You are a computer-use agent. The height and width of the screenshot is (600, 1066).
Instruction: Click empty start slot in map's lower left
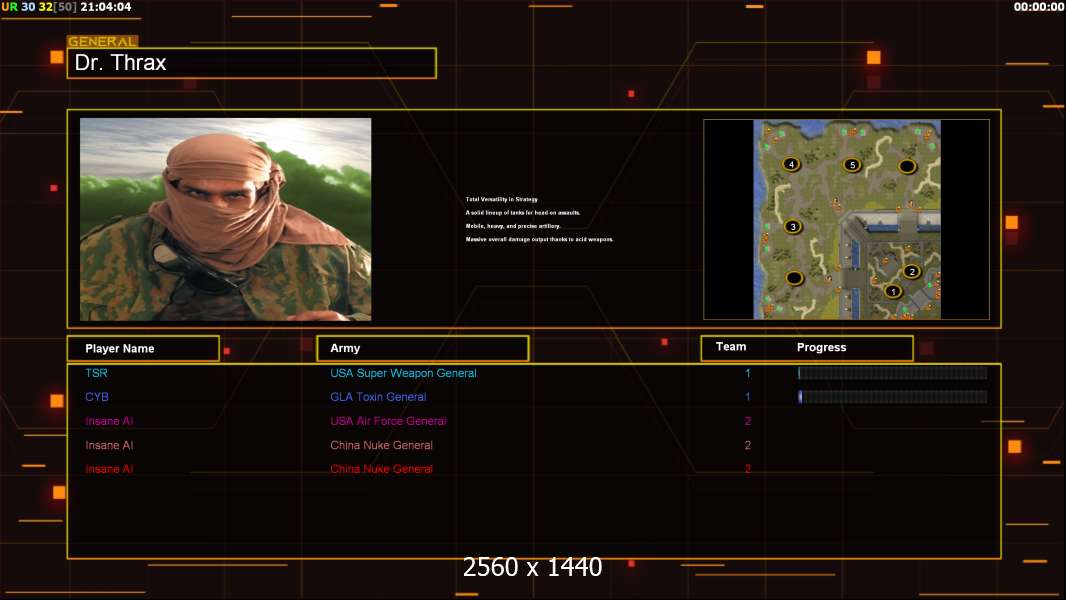click(794, 278)
